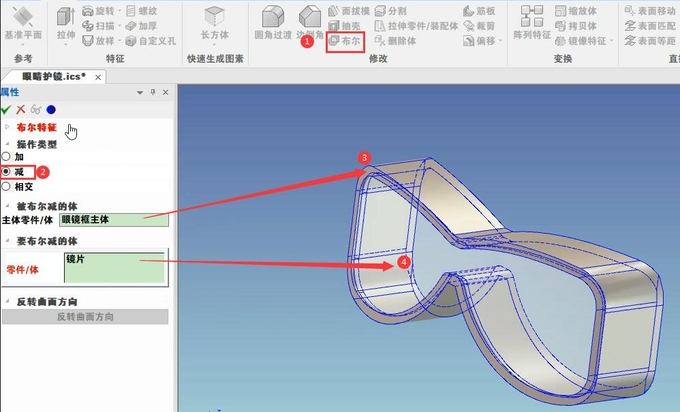
Task: Collapse the 反转曲面方向 section header
Action: point(7,301)
